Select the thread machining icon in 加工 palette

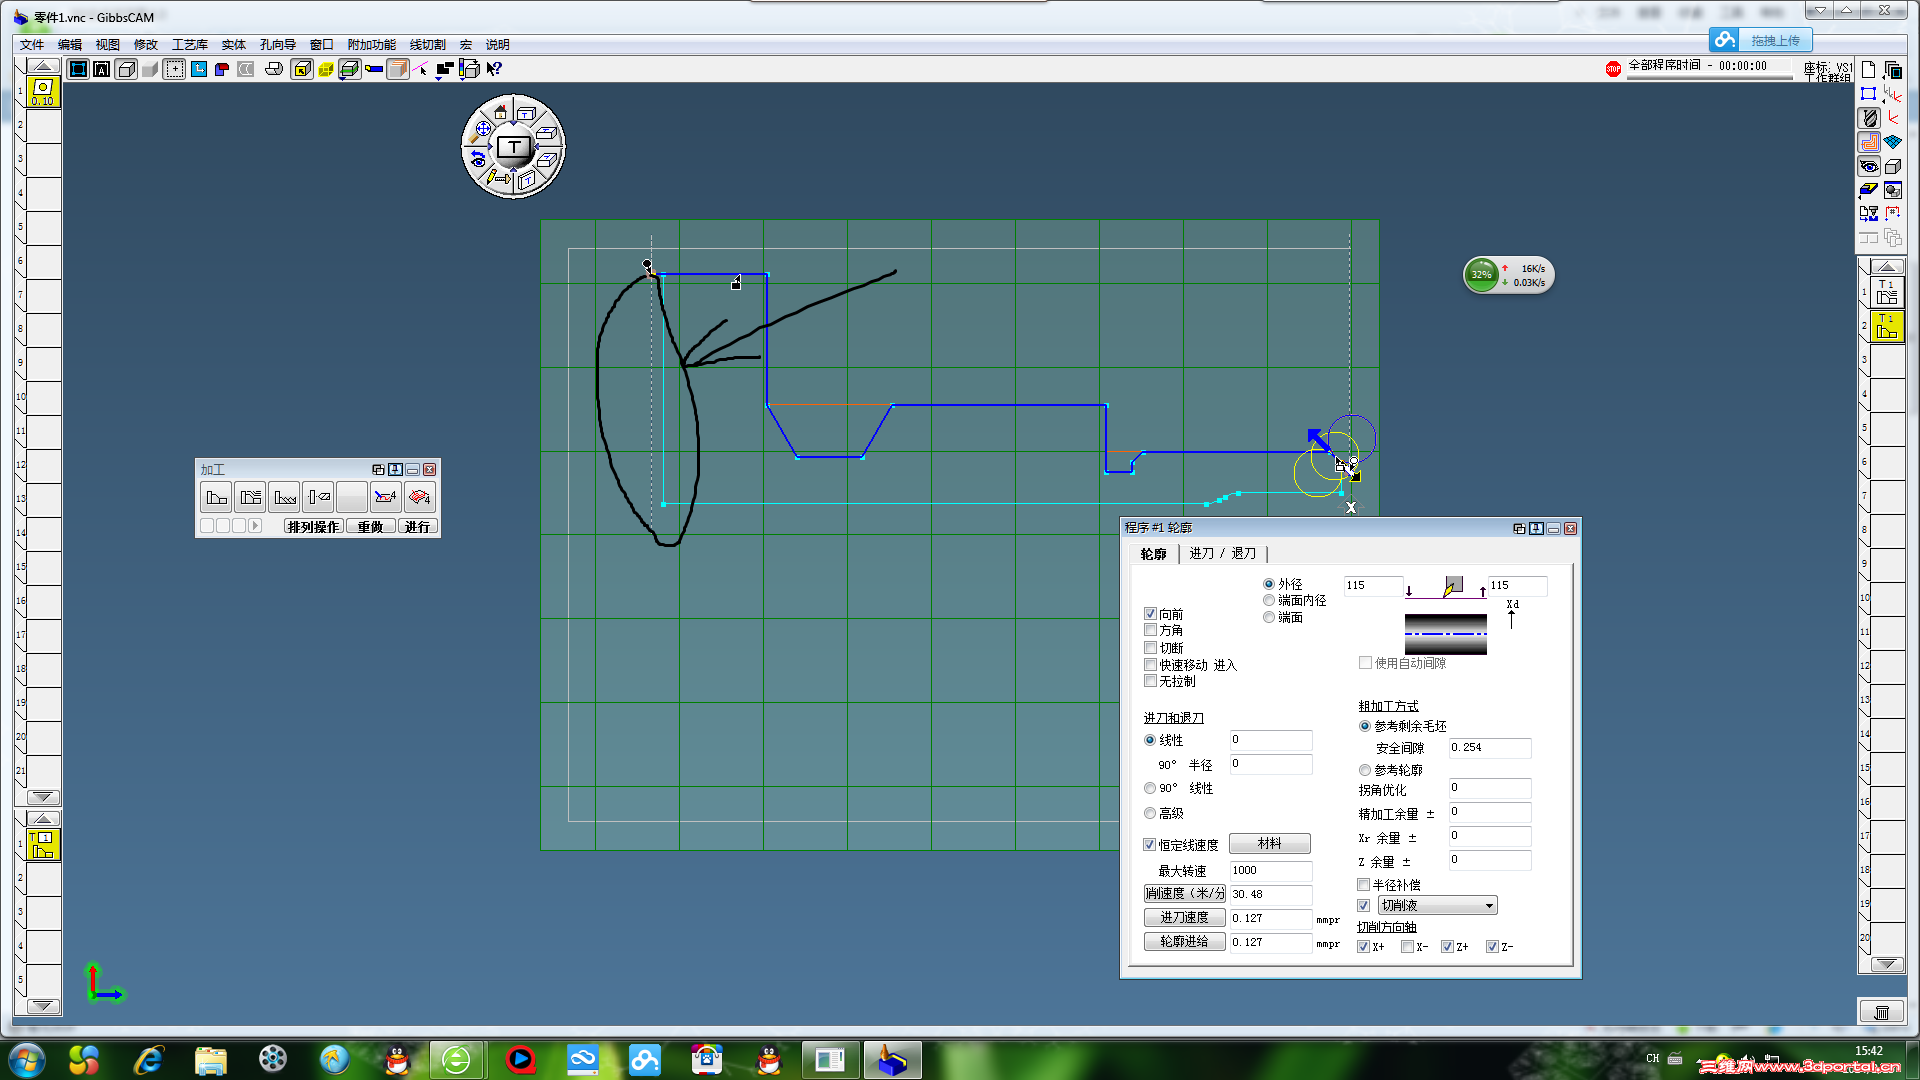tap(284, 497)
